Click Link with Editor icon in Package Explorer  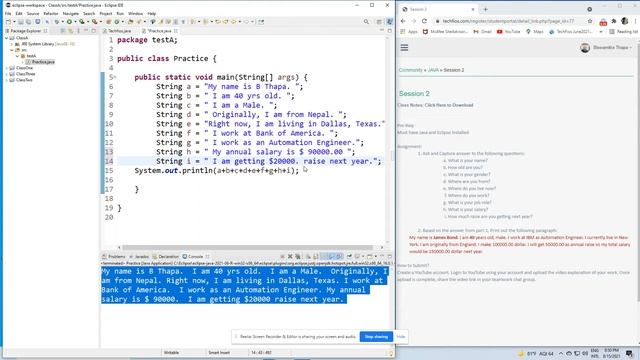click(71, 31)
